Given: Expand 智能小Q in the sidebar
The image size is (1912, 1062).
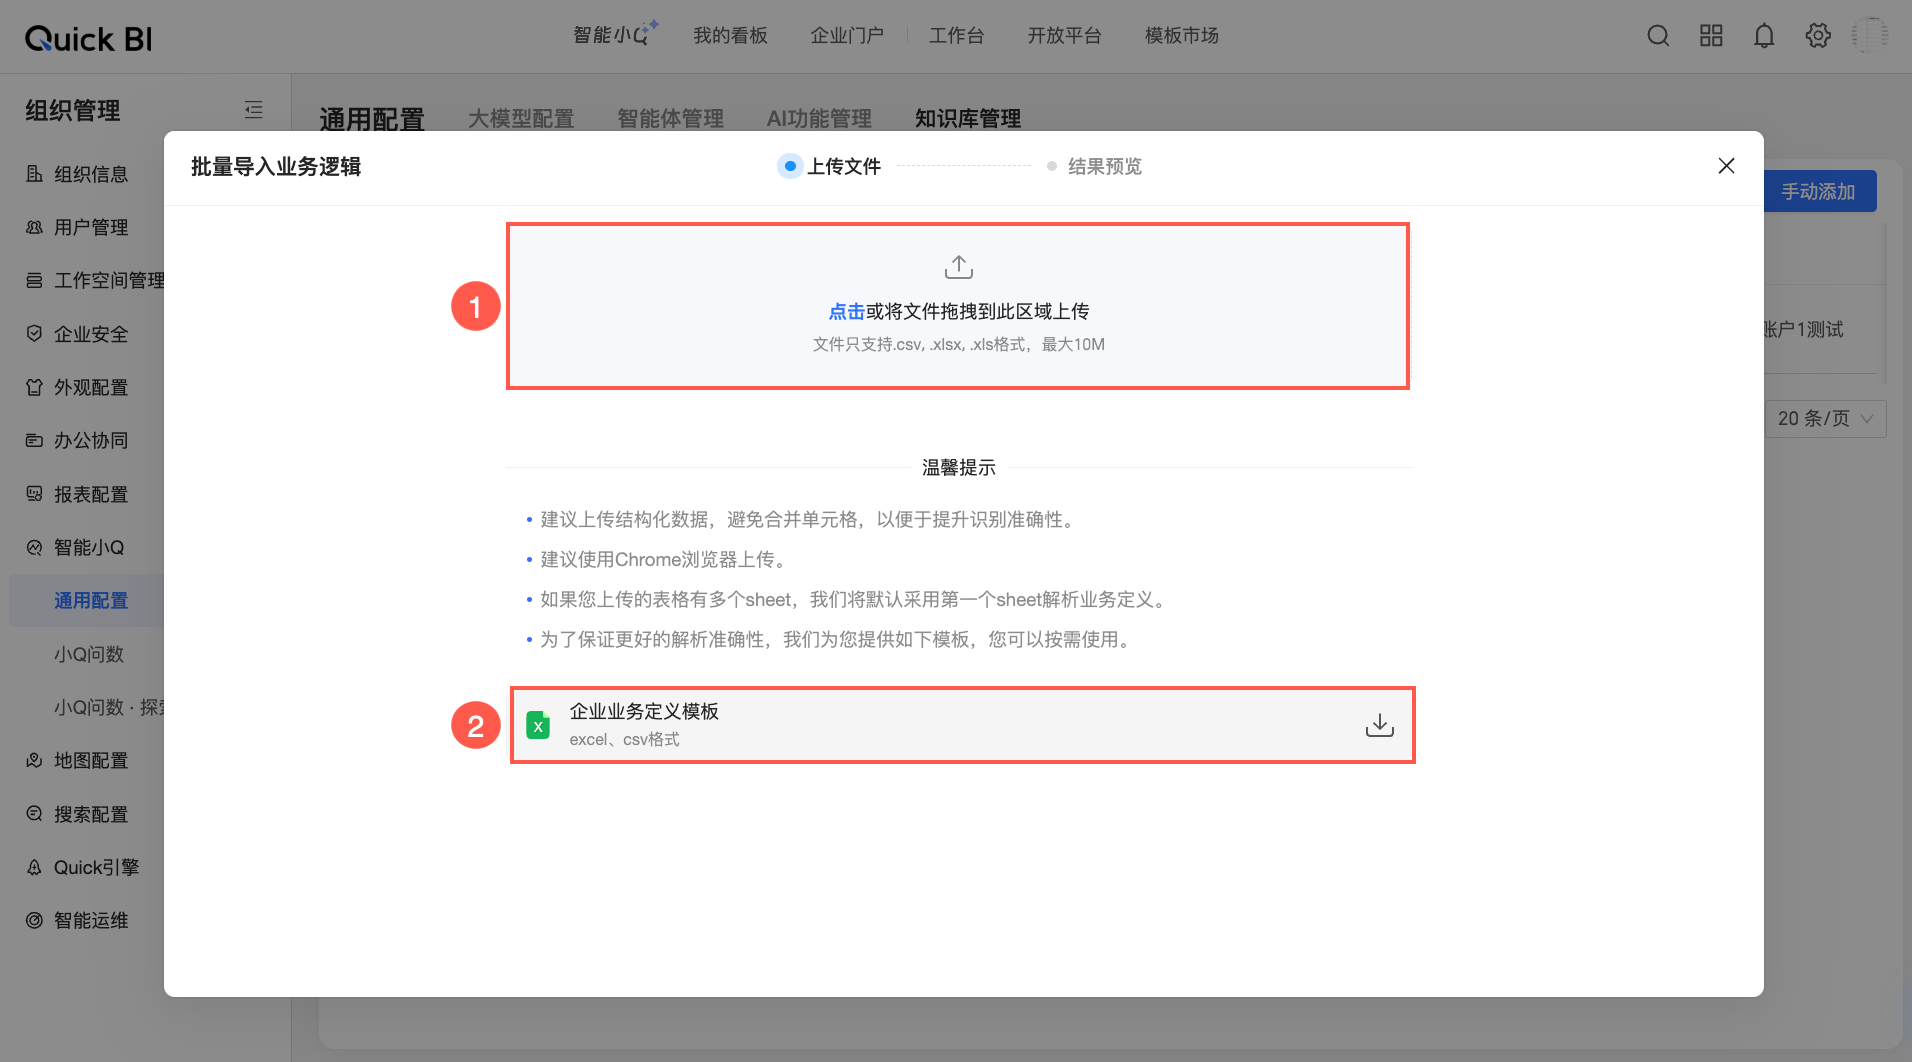Looking at the screenshot, I should coord(89,547).
